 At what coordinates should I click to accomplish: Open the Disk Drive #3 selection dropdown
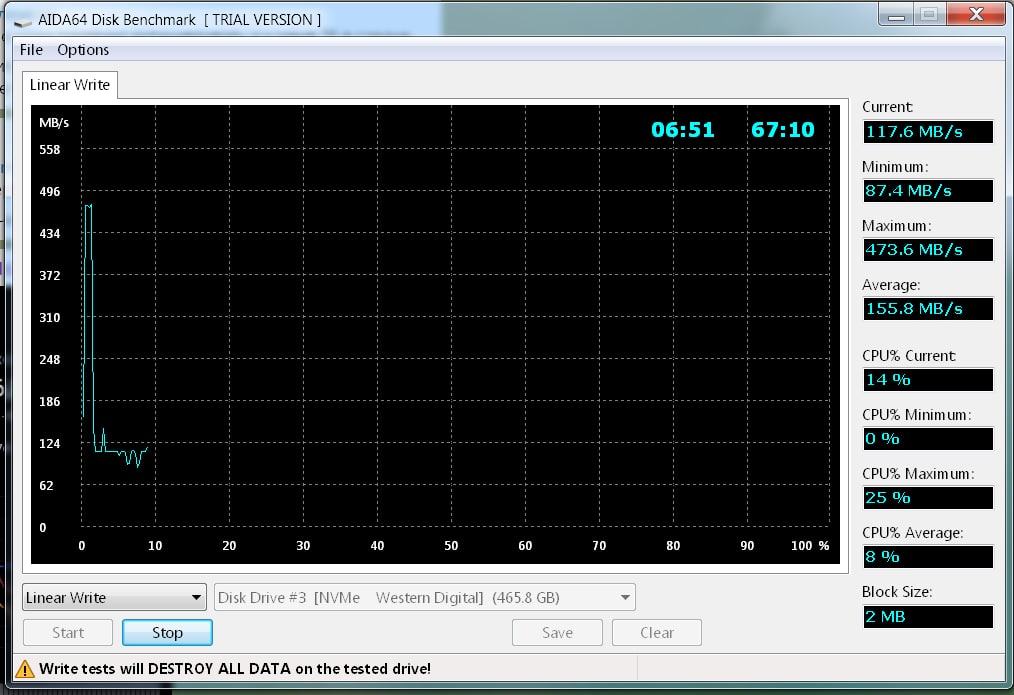pos(425,597)
